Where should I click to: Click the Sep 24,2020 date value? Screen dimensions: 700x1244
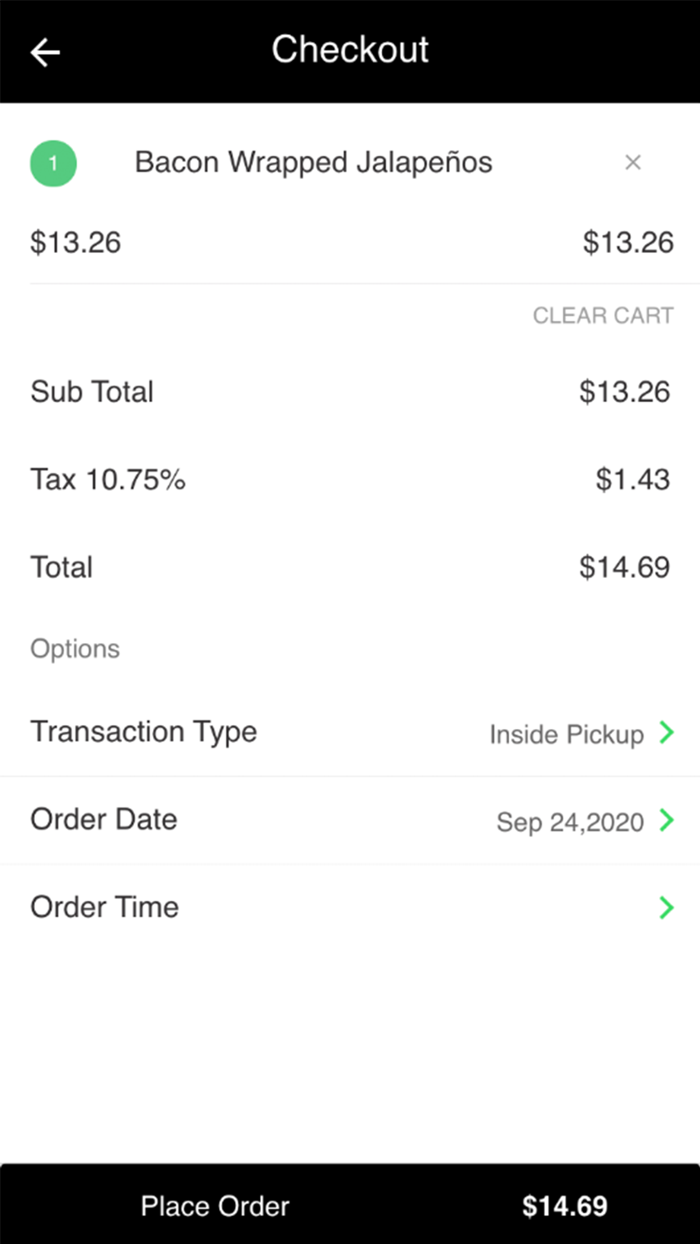click(x=570, y=823)
